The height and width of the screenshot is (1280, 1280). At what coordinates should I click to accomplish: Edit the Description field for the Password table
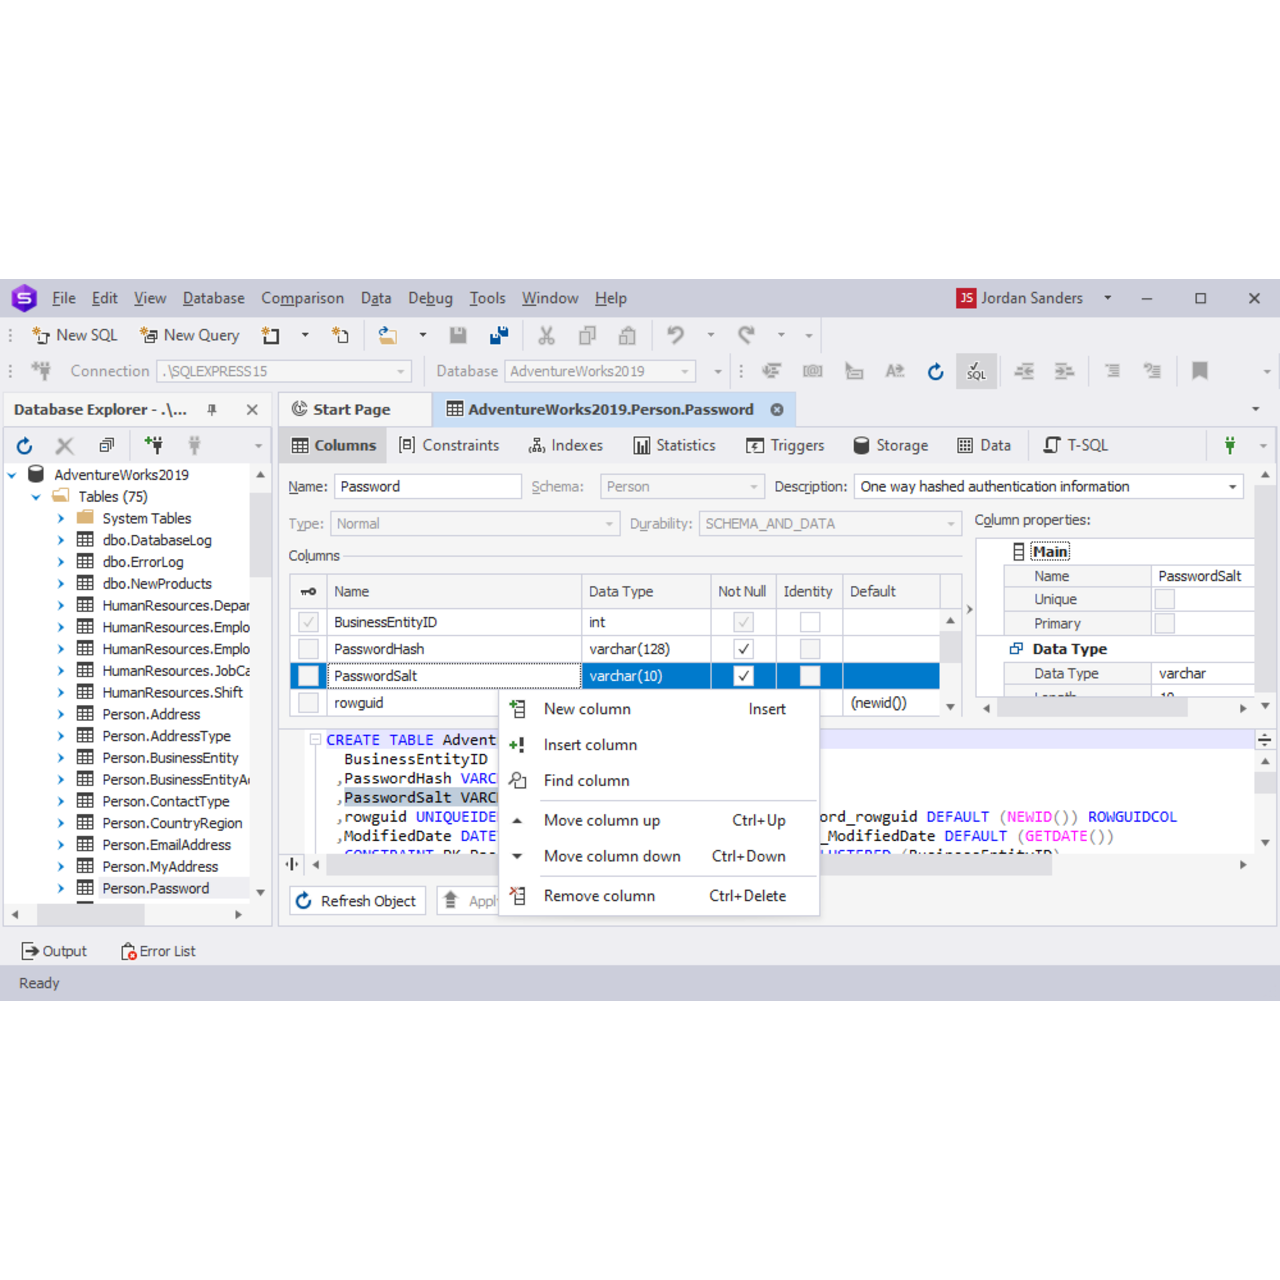1040,486
